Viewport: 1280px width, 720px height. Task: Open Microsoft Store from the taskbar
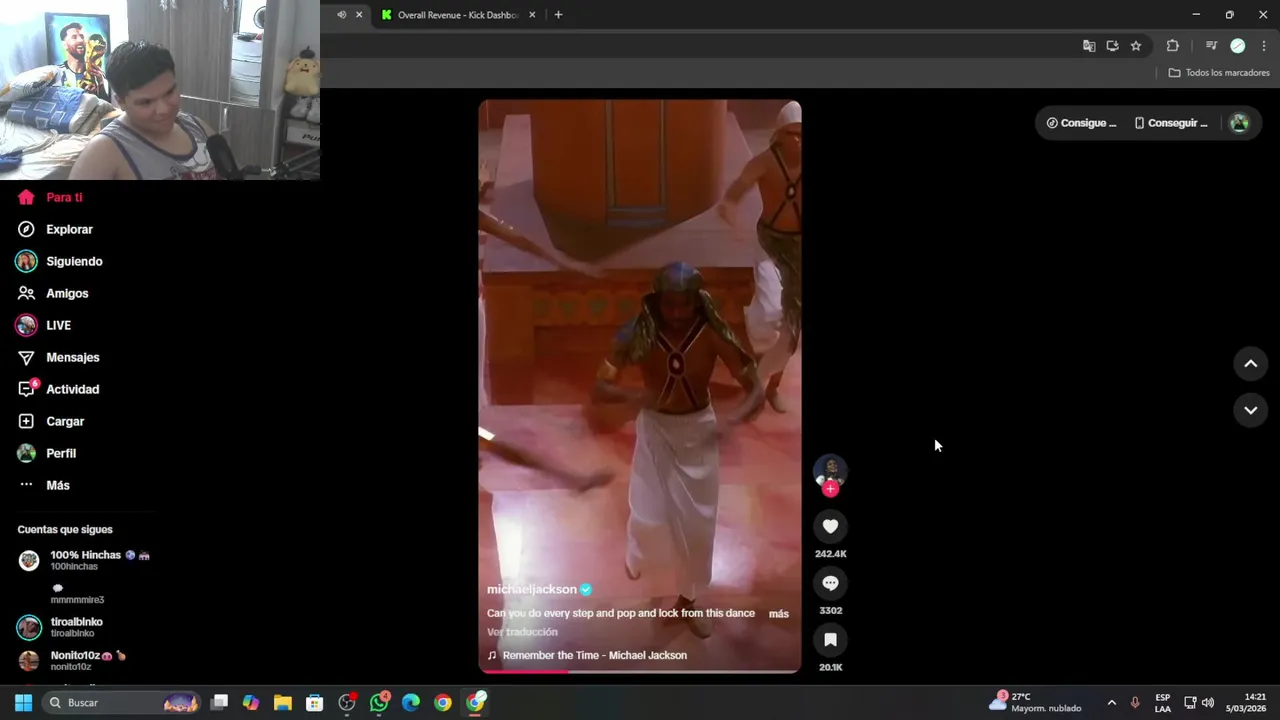[x=315, y=703]
